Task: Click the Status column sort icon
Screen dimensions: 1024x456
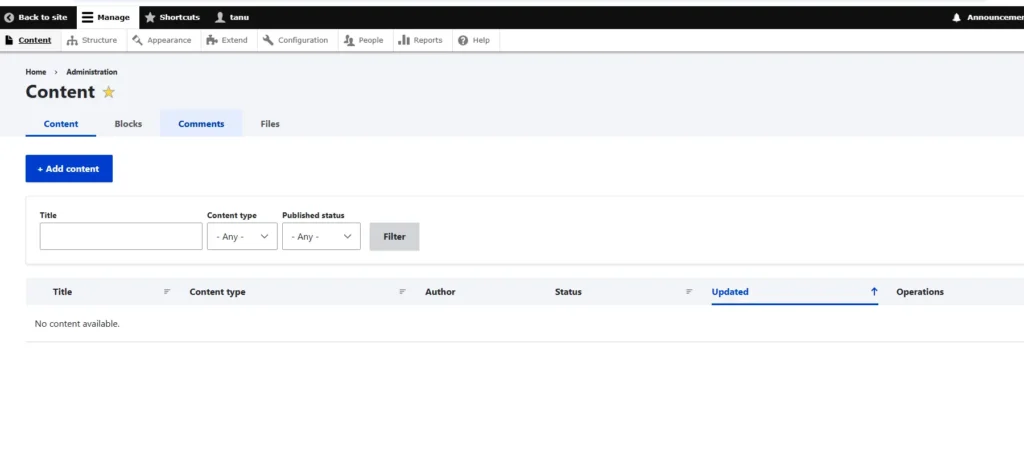Action: pos(689,291)
